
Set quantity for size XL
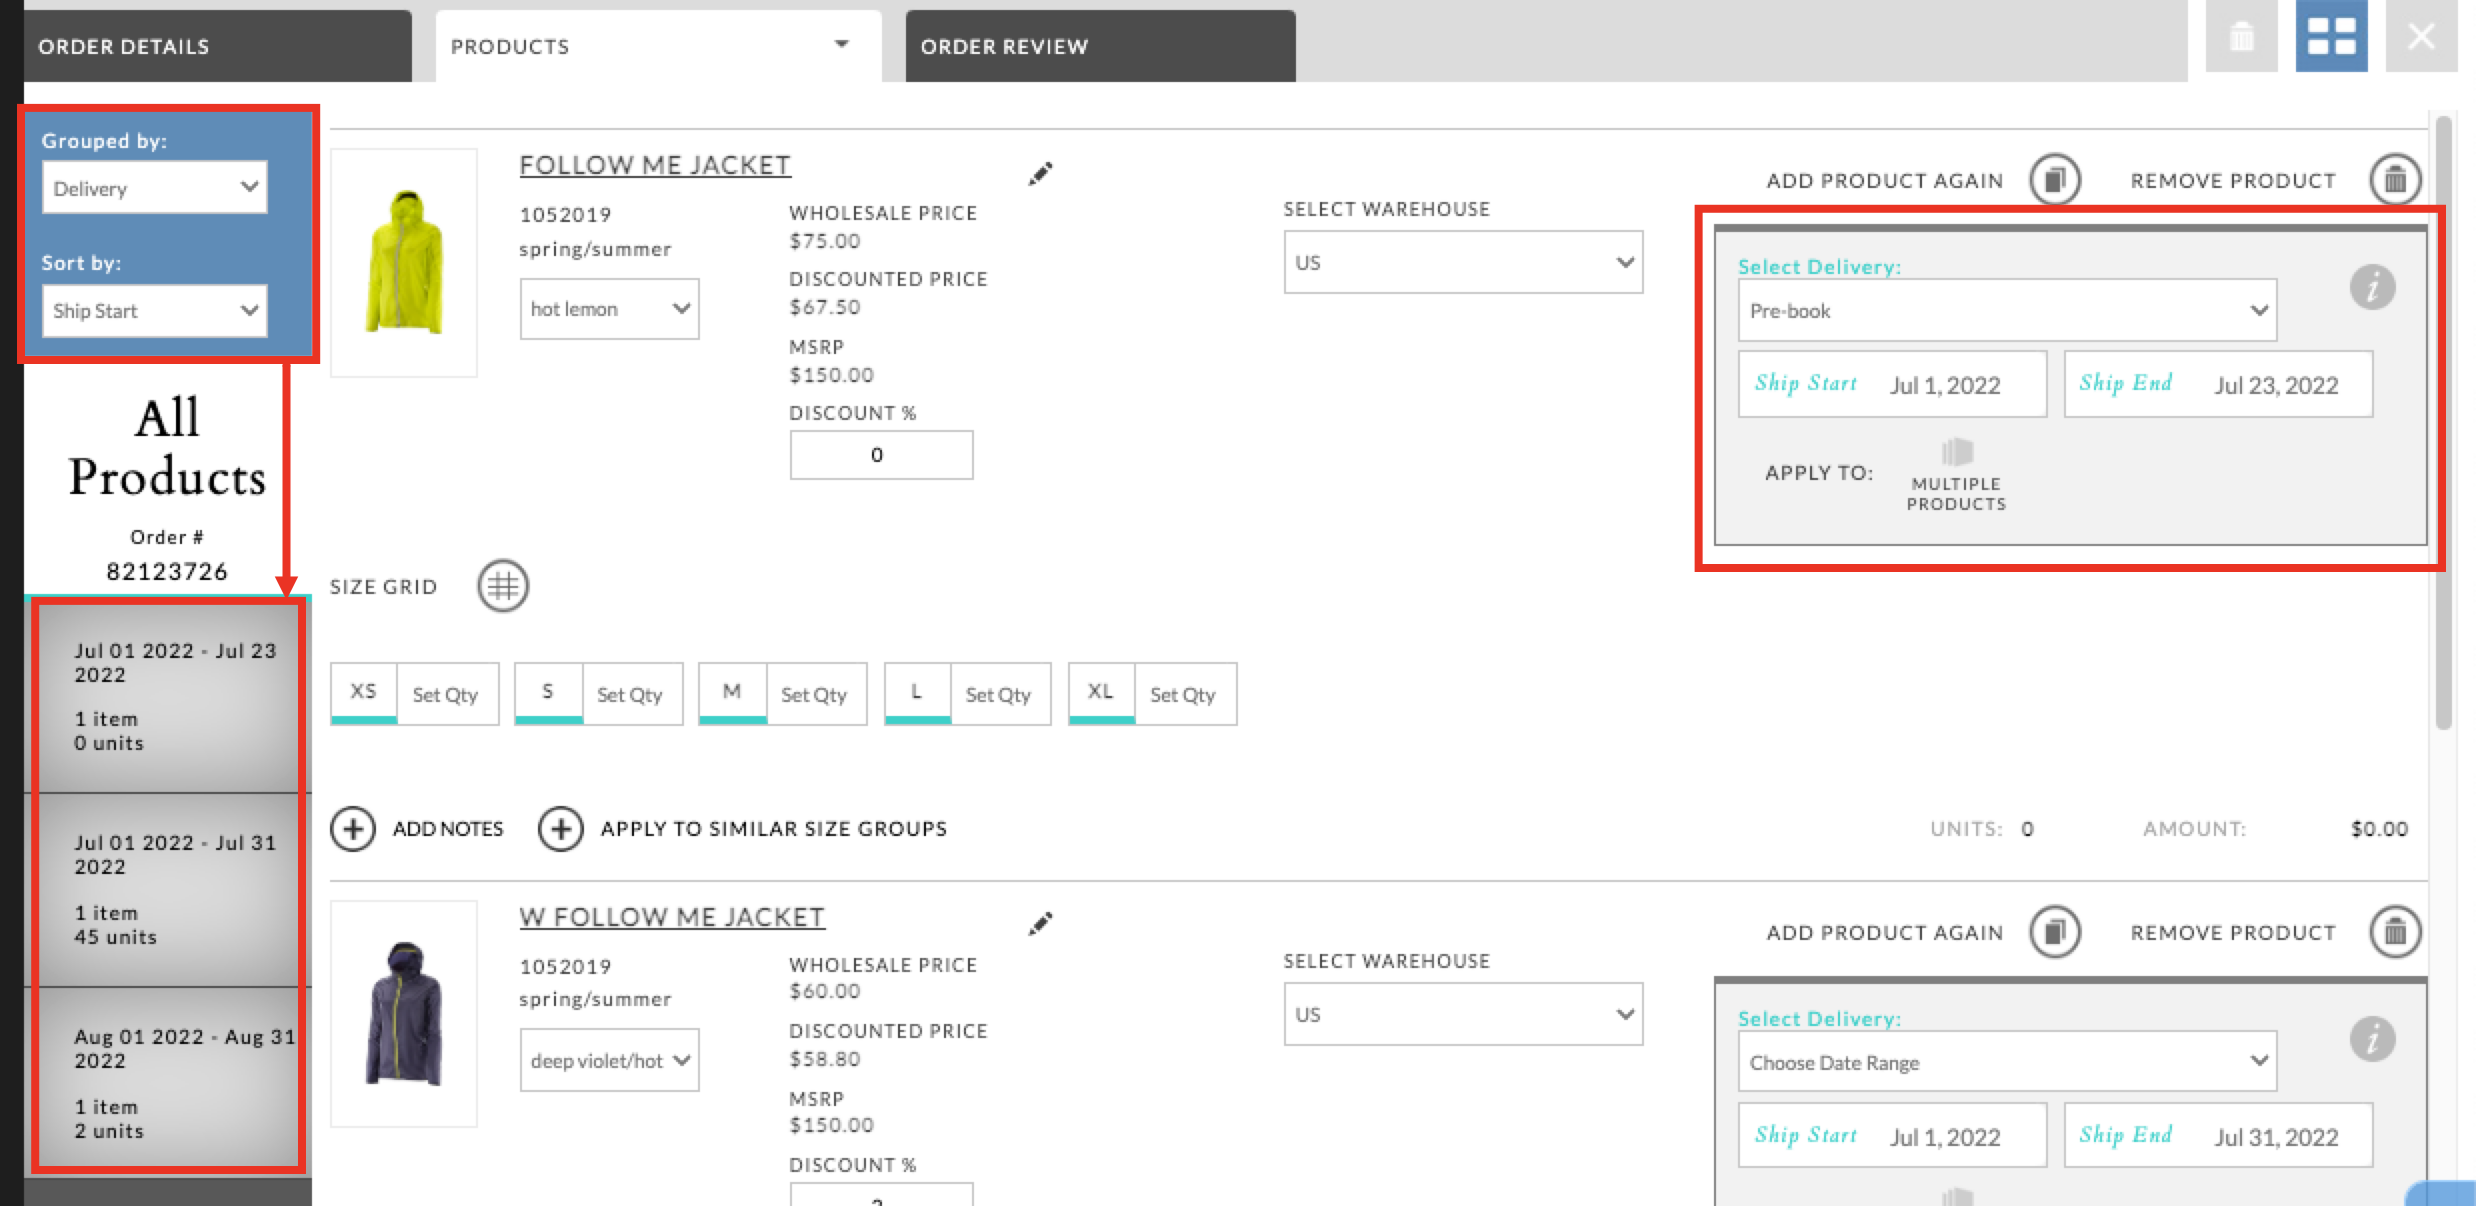click(x=1184, y=693)
